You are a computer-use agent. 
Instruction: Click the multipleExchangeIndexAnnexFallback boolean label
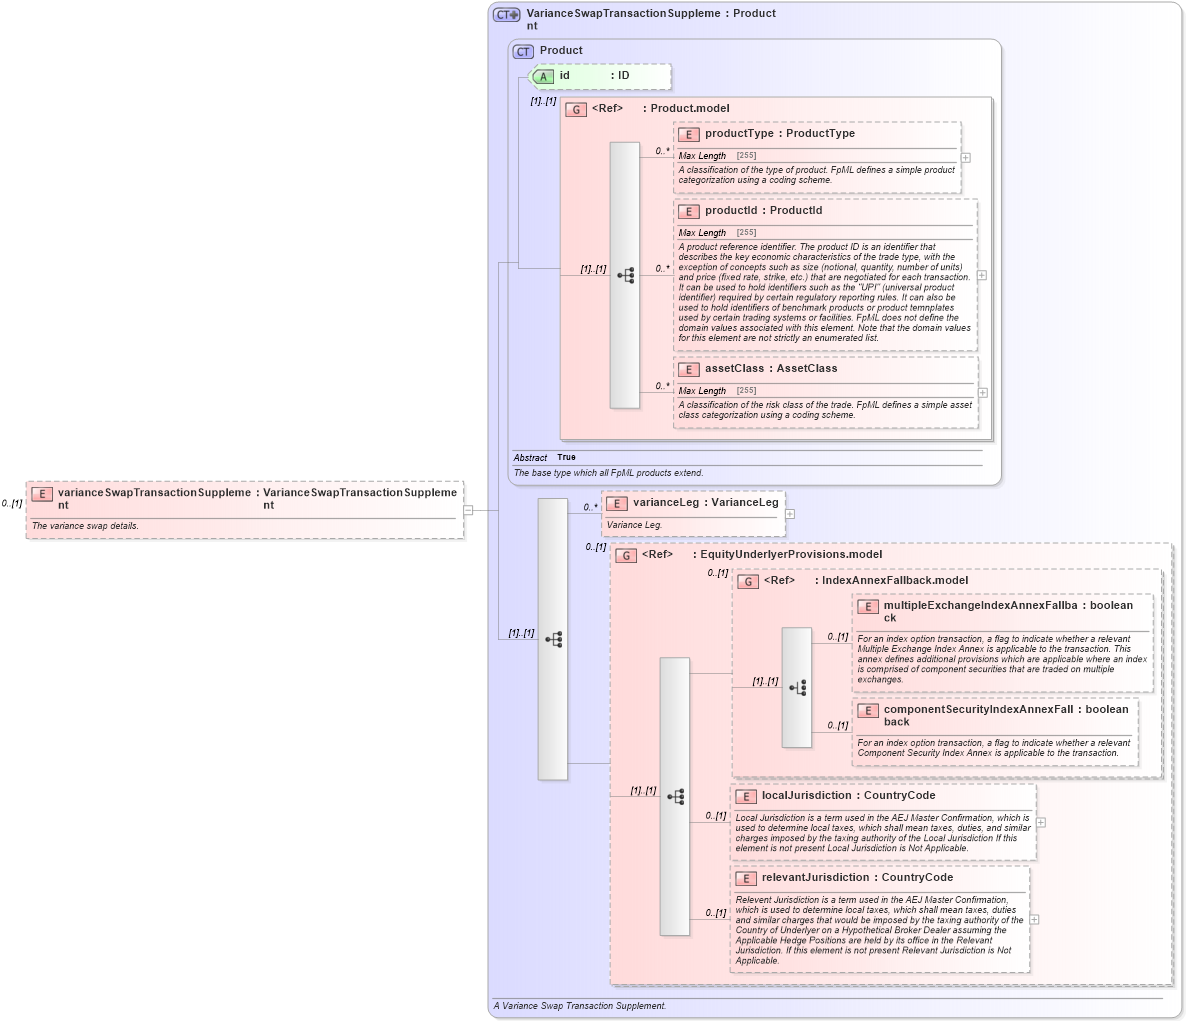click(x=1008, y=612)
